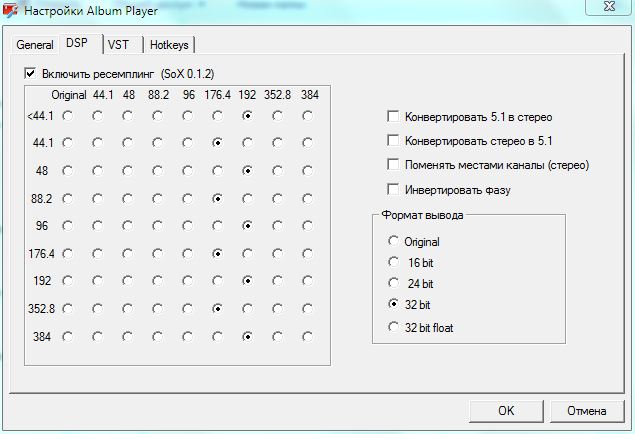Set 48 row to Original
635x434 pixels.
pyautogui.click(x=68, y=171)
